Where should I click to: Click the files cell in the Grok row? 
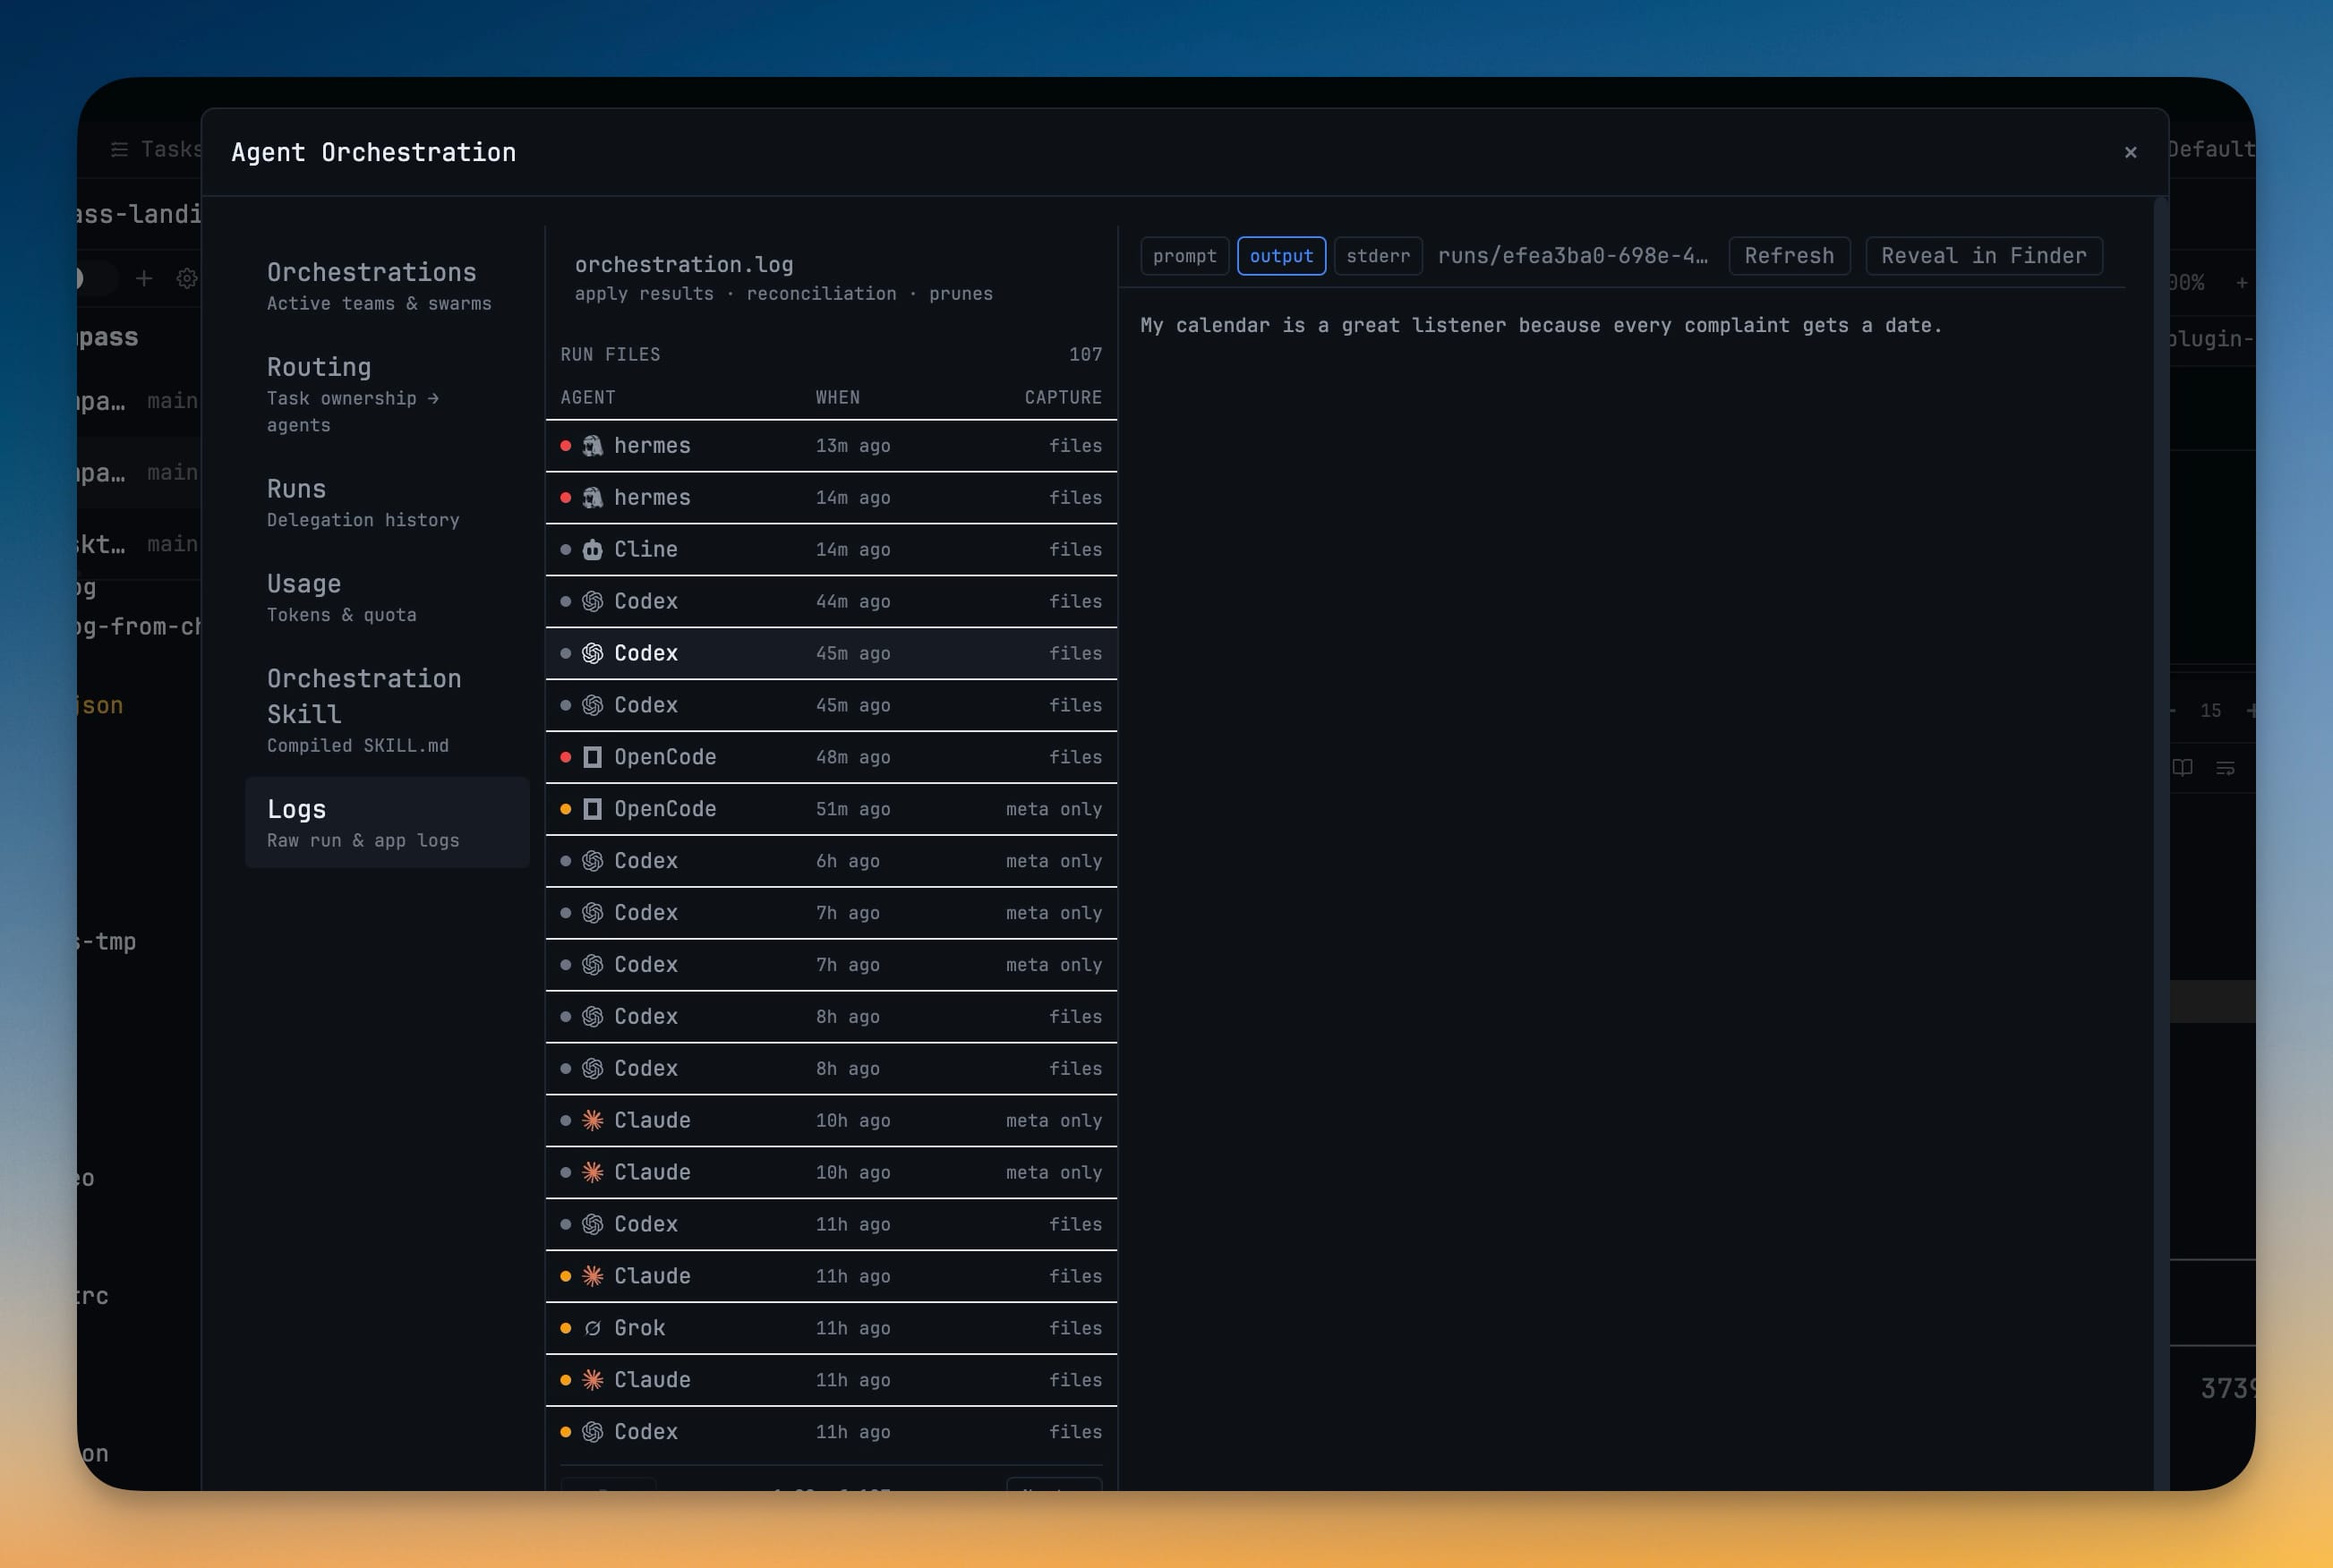tap(1075, 1328)
